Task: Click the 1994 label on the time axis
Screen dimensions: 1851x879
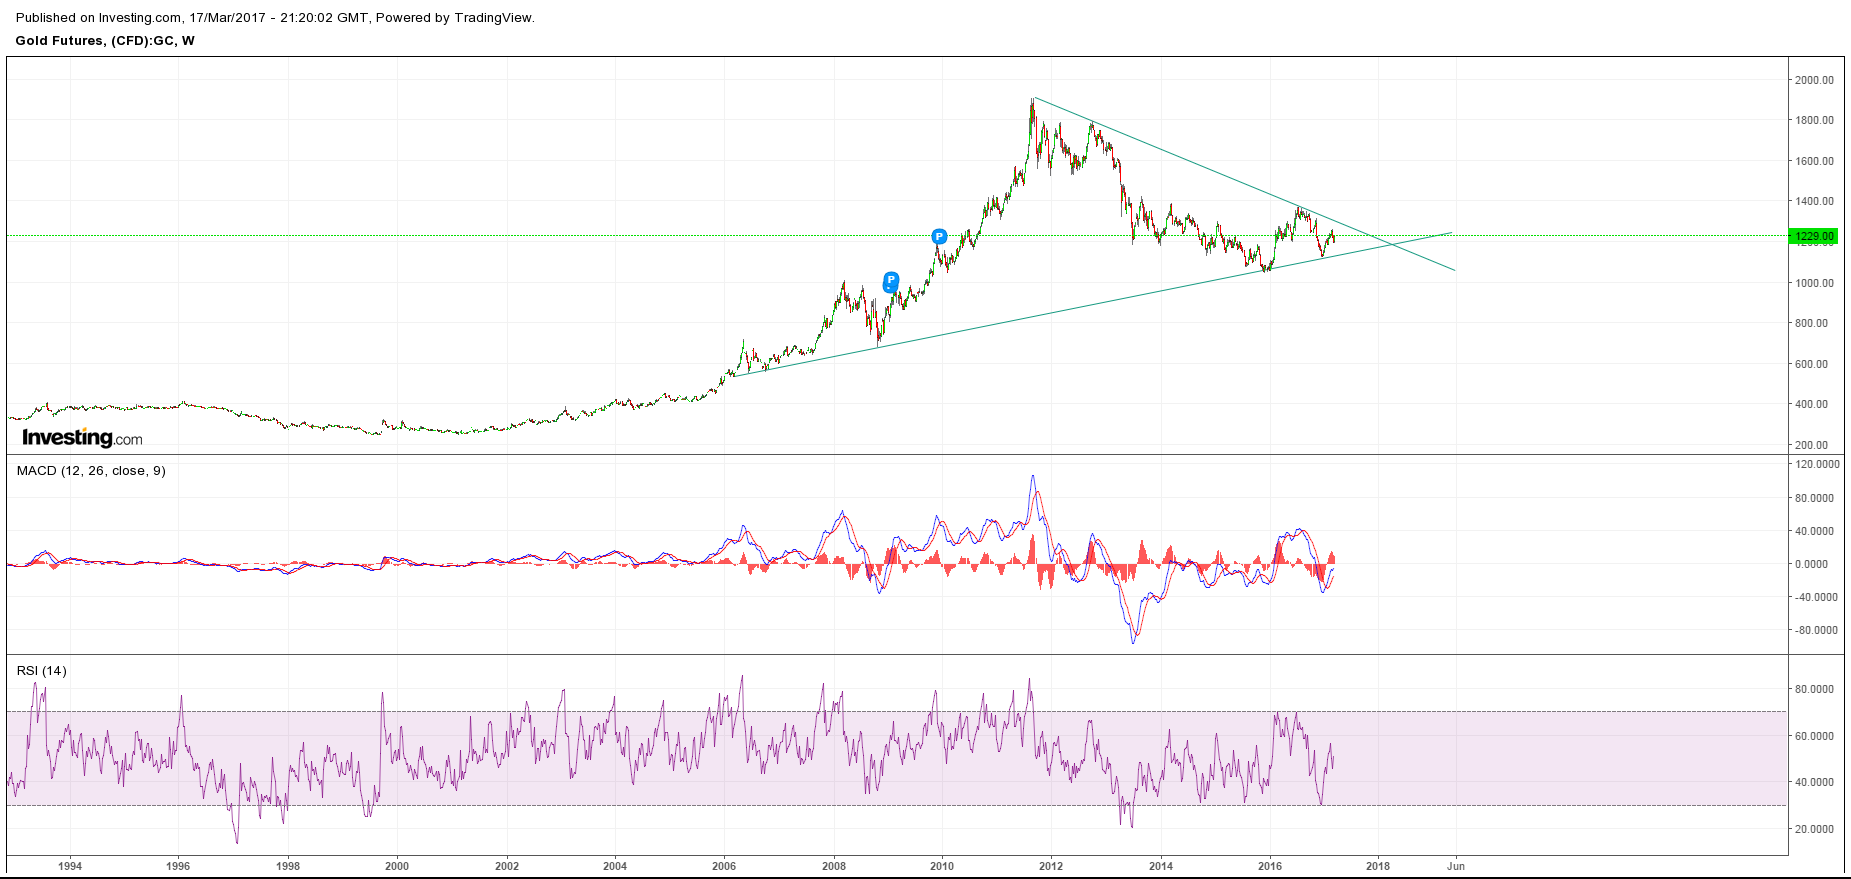Action: pos(70,866)
